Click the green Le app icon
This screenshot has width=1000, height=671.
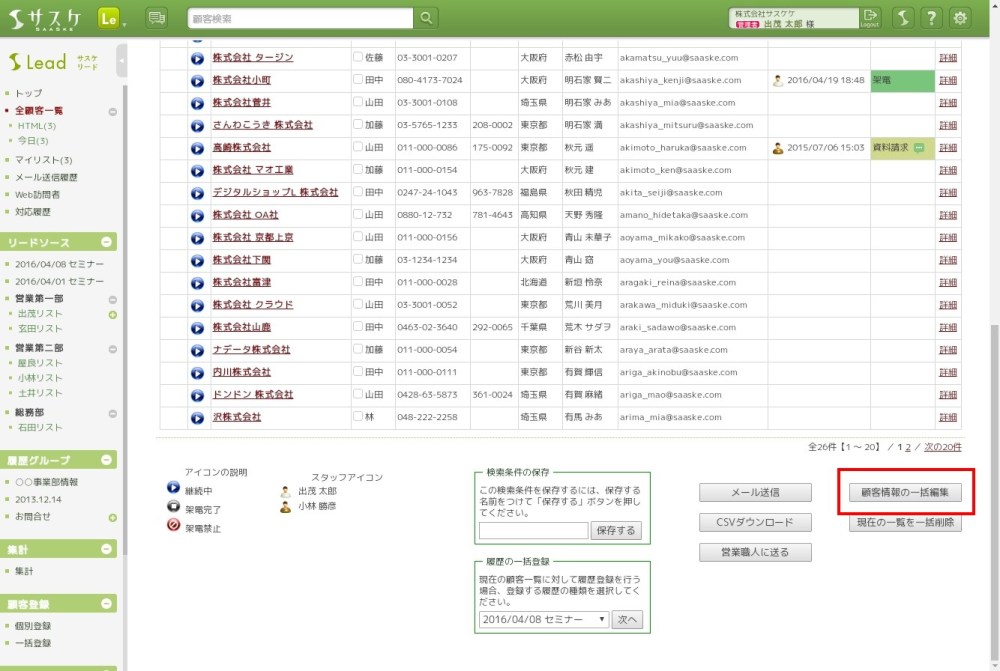[x=110, y=18]
